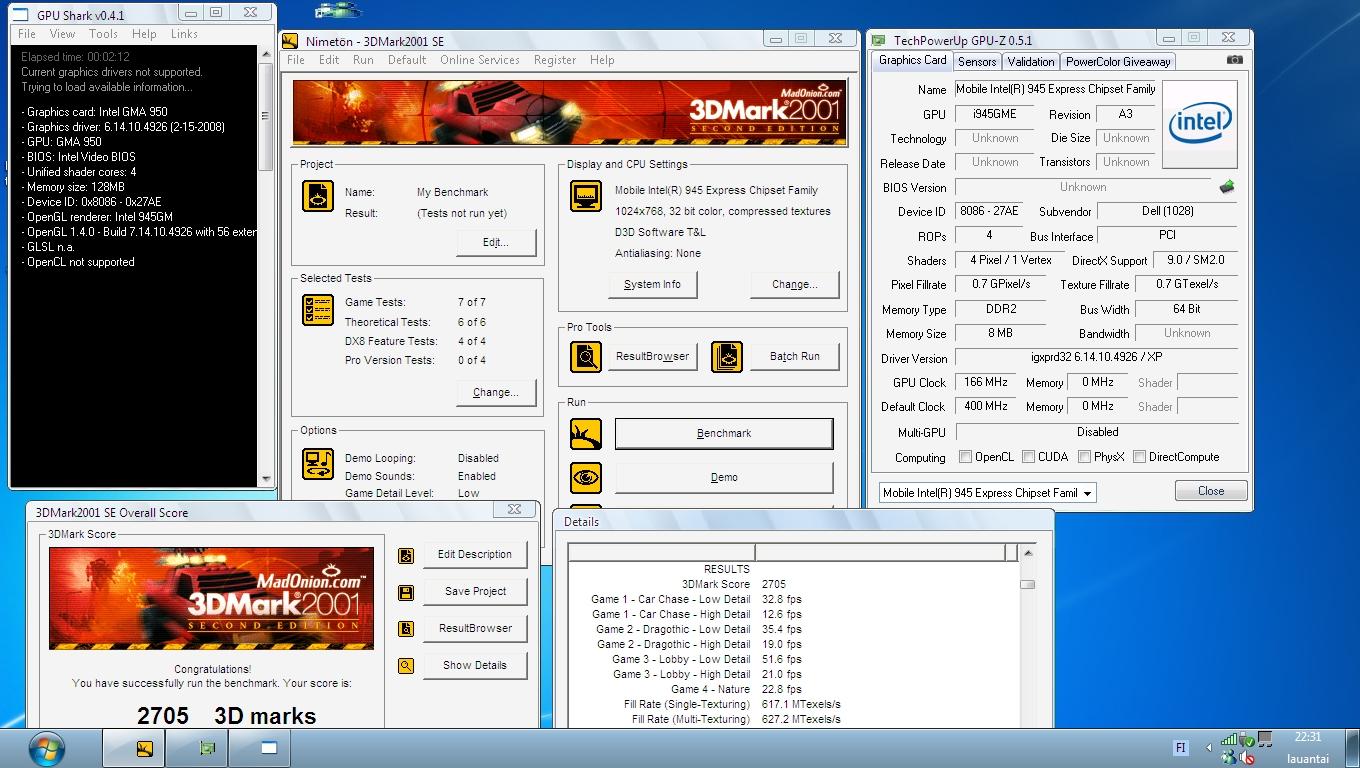
Task: Switch to the Validation tab in GPU-Z
Action: coord(1030,62)
